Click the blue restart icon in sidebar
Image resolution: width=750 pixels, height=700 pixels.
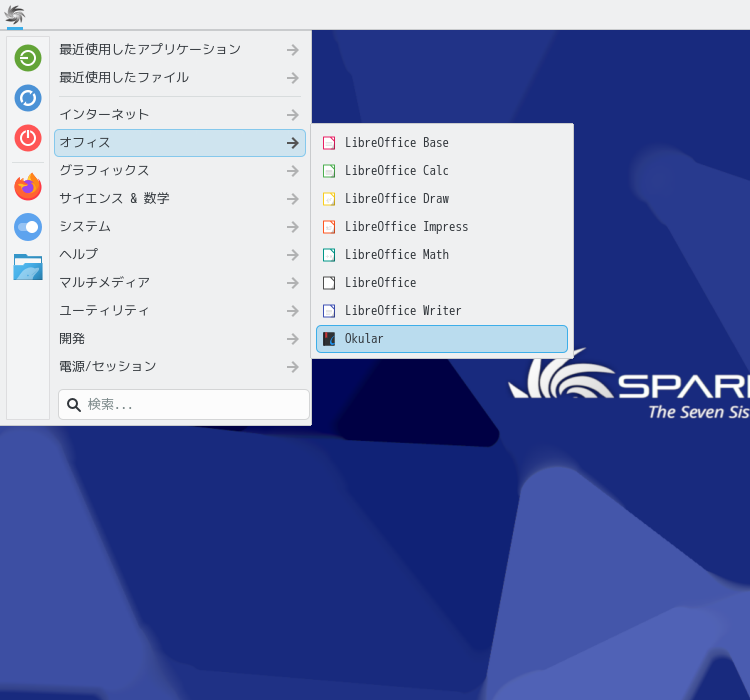(28, 98)
